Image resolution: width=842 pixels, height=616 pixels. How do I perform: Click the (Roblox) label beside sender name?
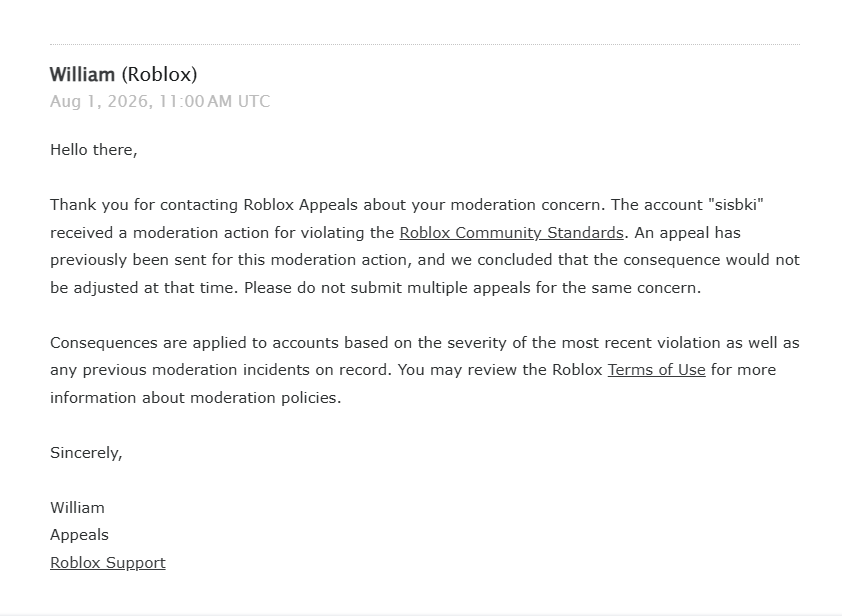point(159,75)
